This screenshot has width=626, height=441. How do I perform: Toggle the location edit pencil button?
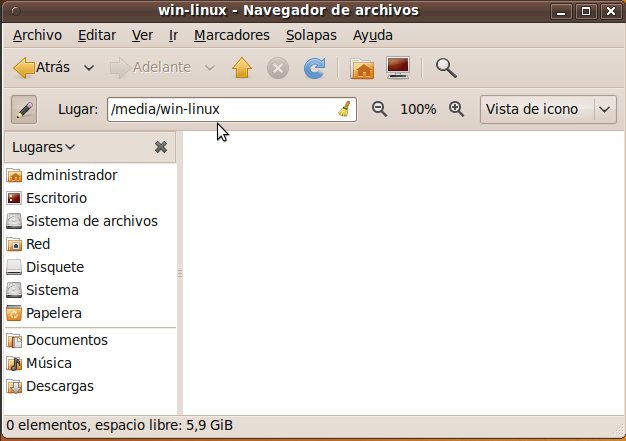click(24, 109)
